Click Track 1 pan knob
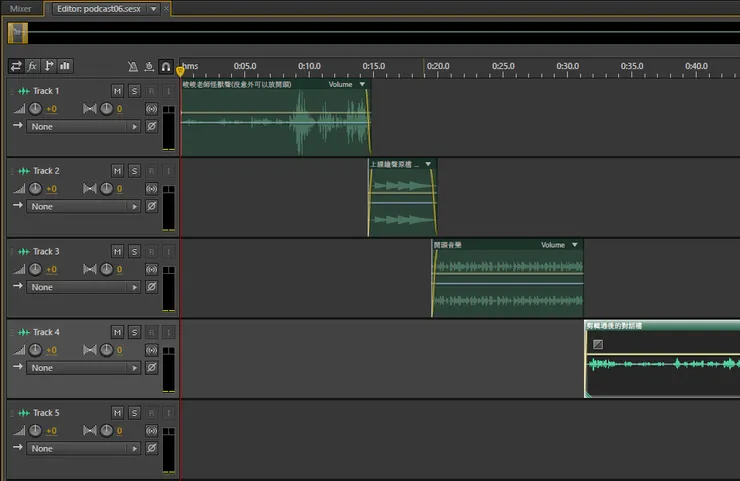This screenshot has height=481, width=740. click(107, 109)
